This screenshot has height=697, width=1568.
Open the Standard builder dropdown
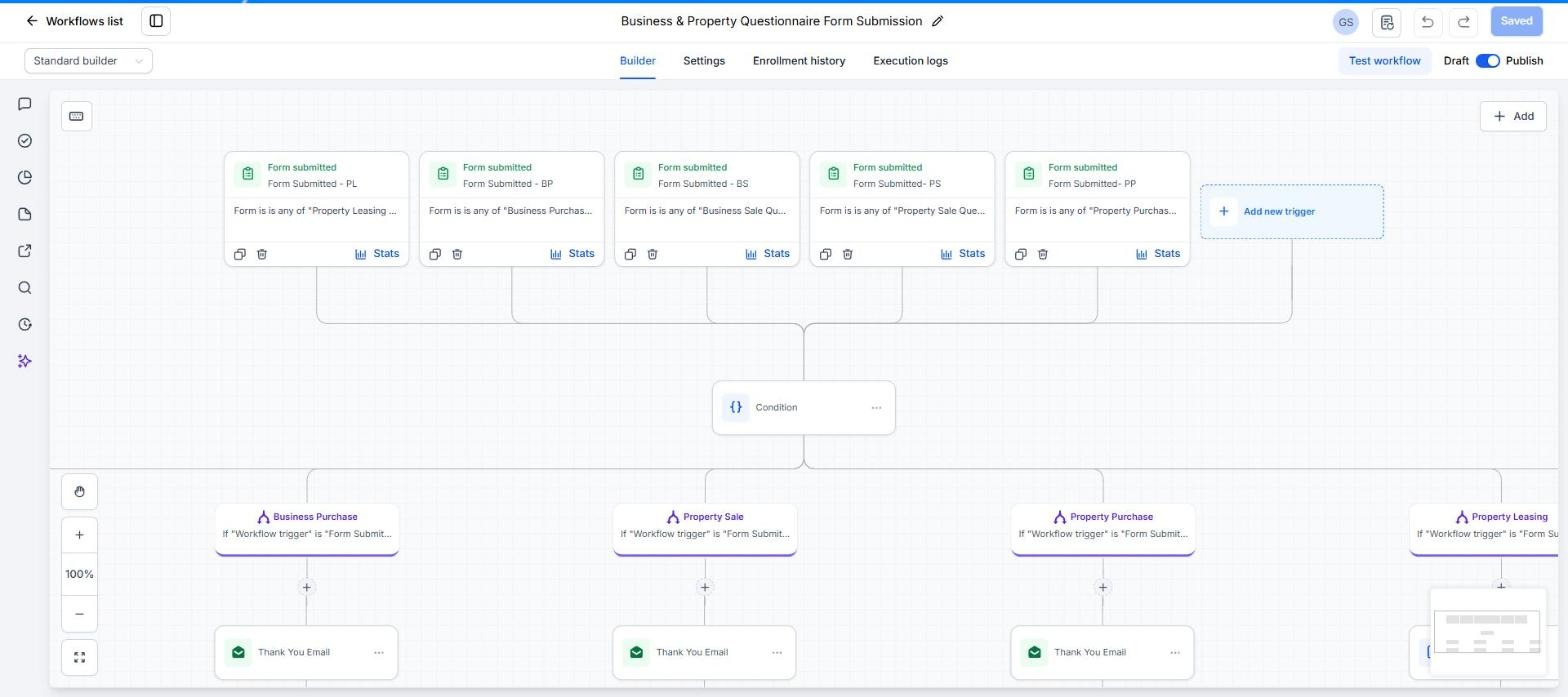88,61
